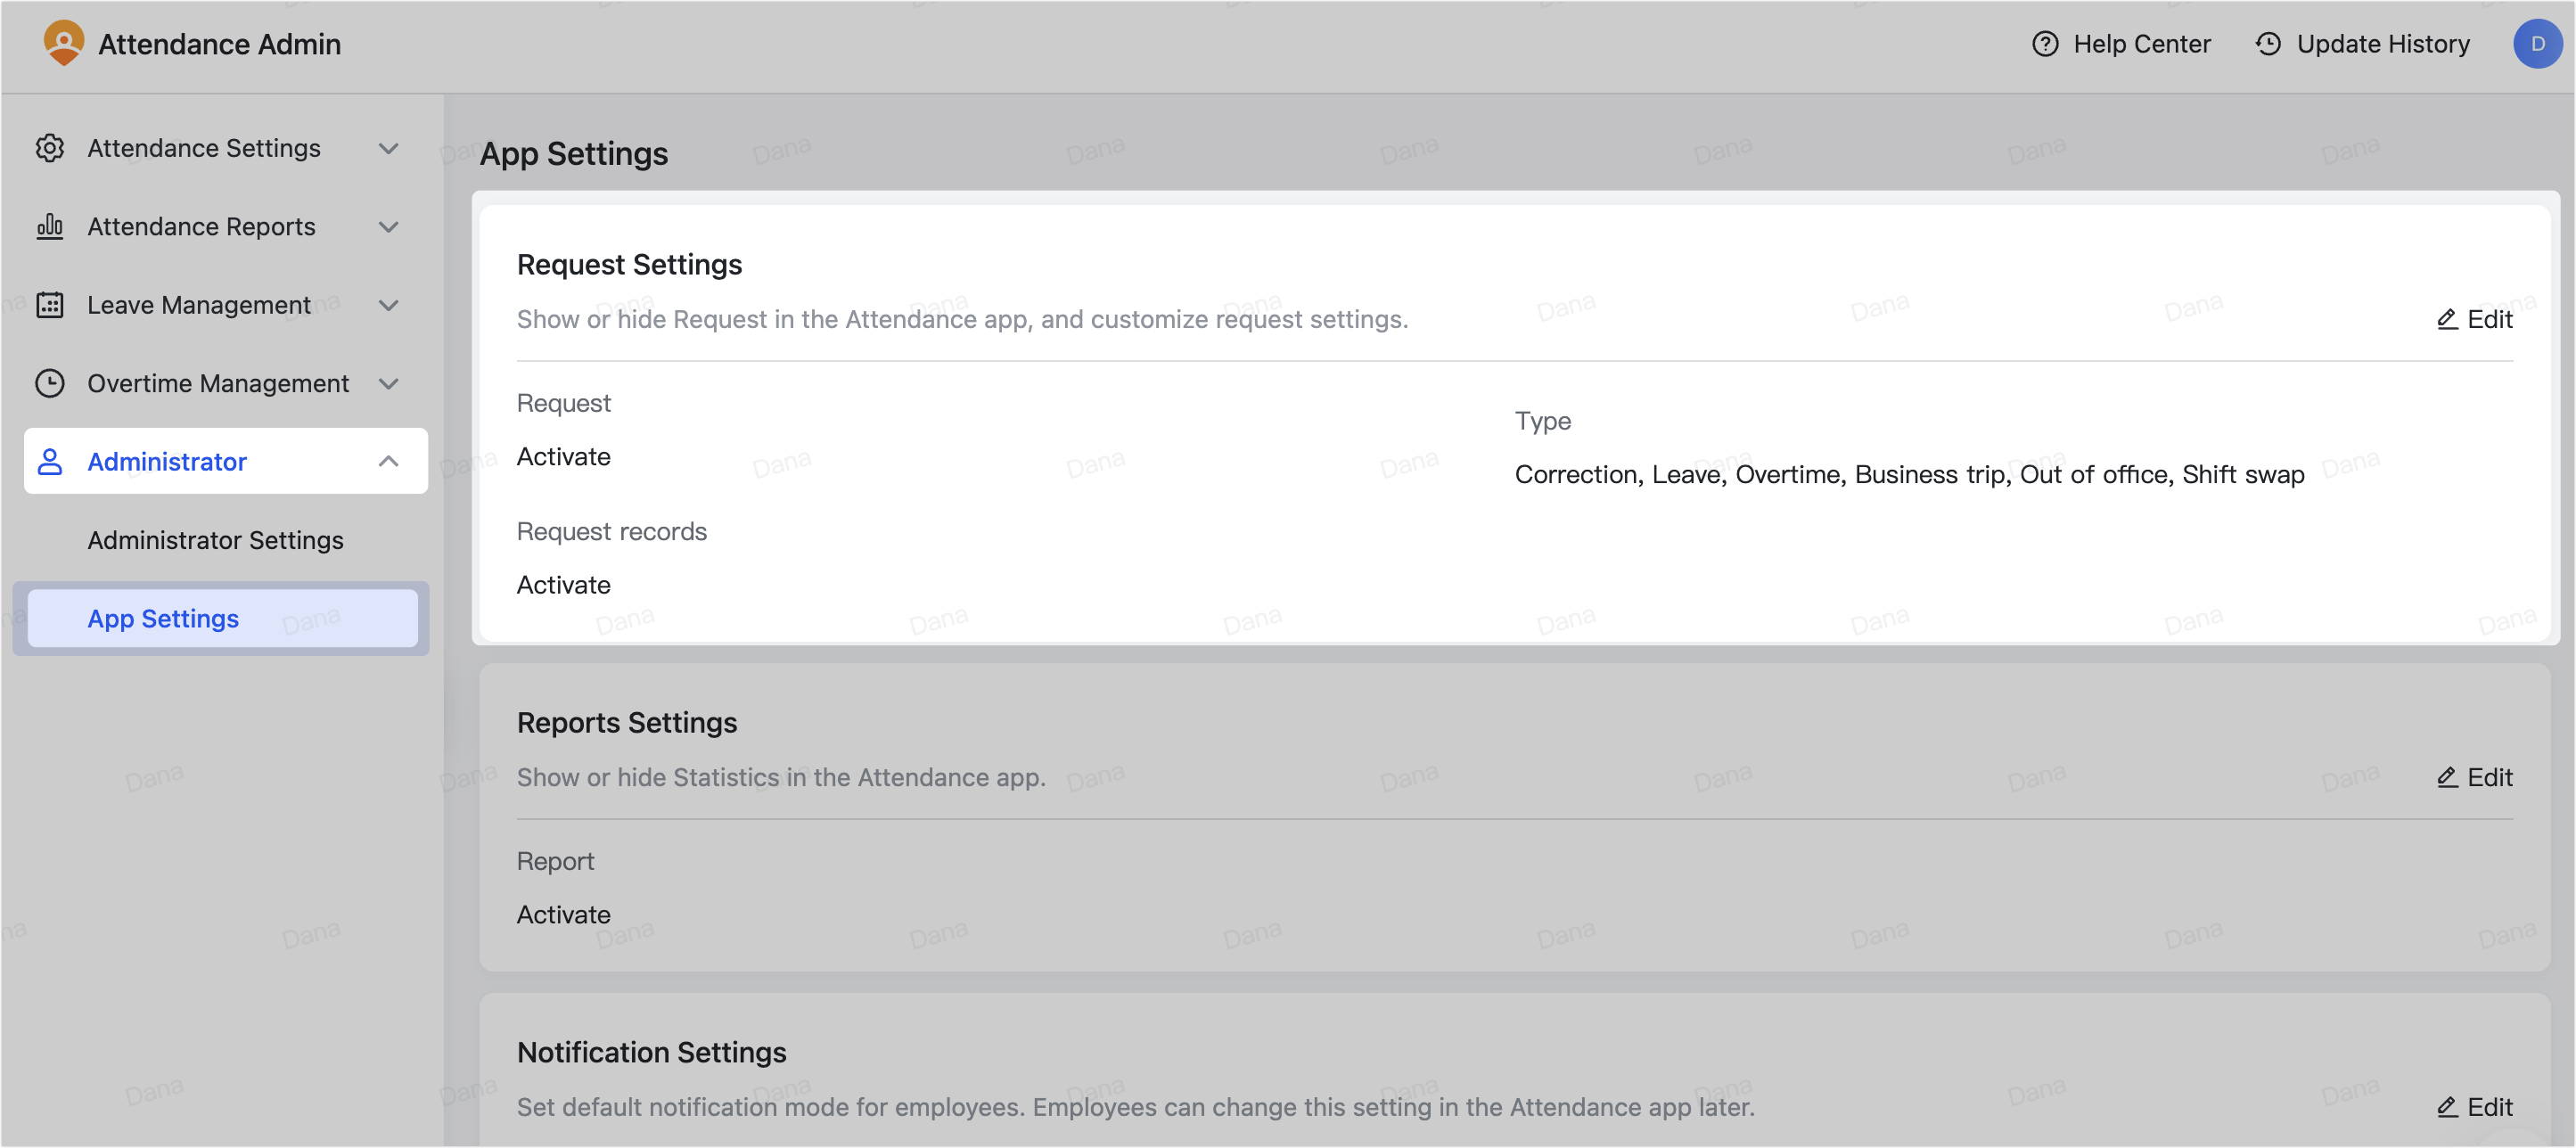Click the Attendance Reports chart icon
The width and height of the screenshot is (2576, 1148).
[50, 226]
